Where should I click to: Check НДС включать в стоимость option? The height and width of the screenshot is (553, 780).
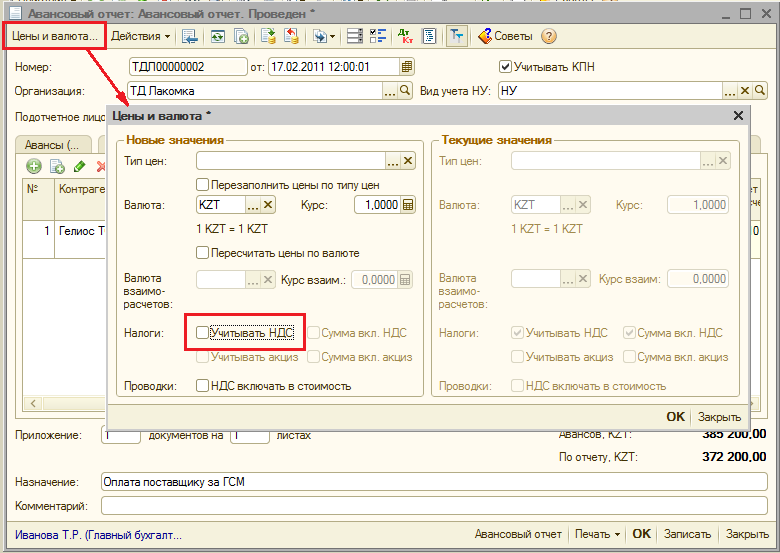point(202,385)
